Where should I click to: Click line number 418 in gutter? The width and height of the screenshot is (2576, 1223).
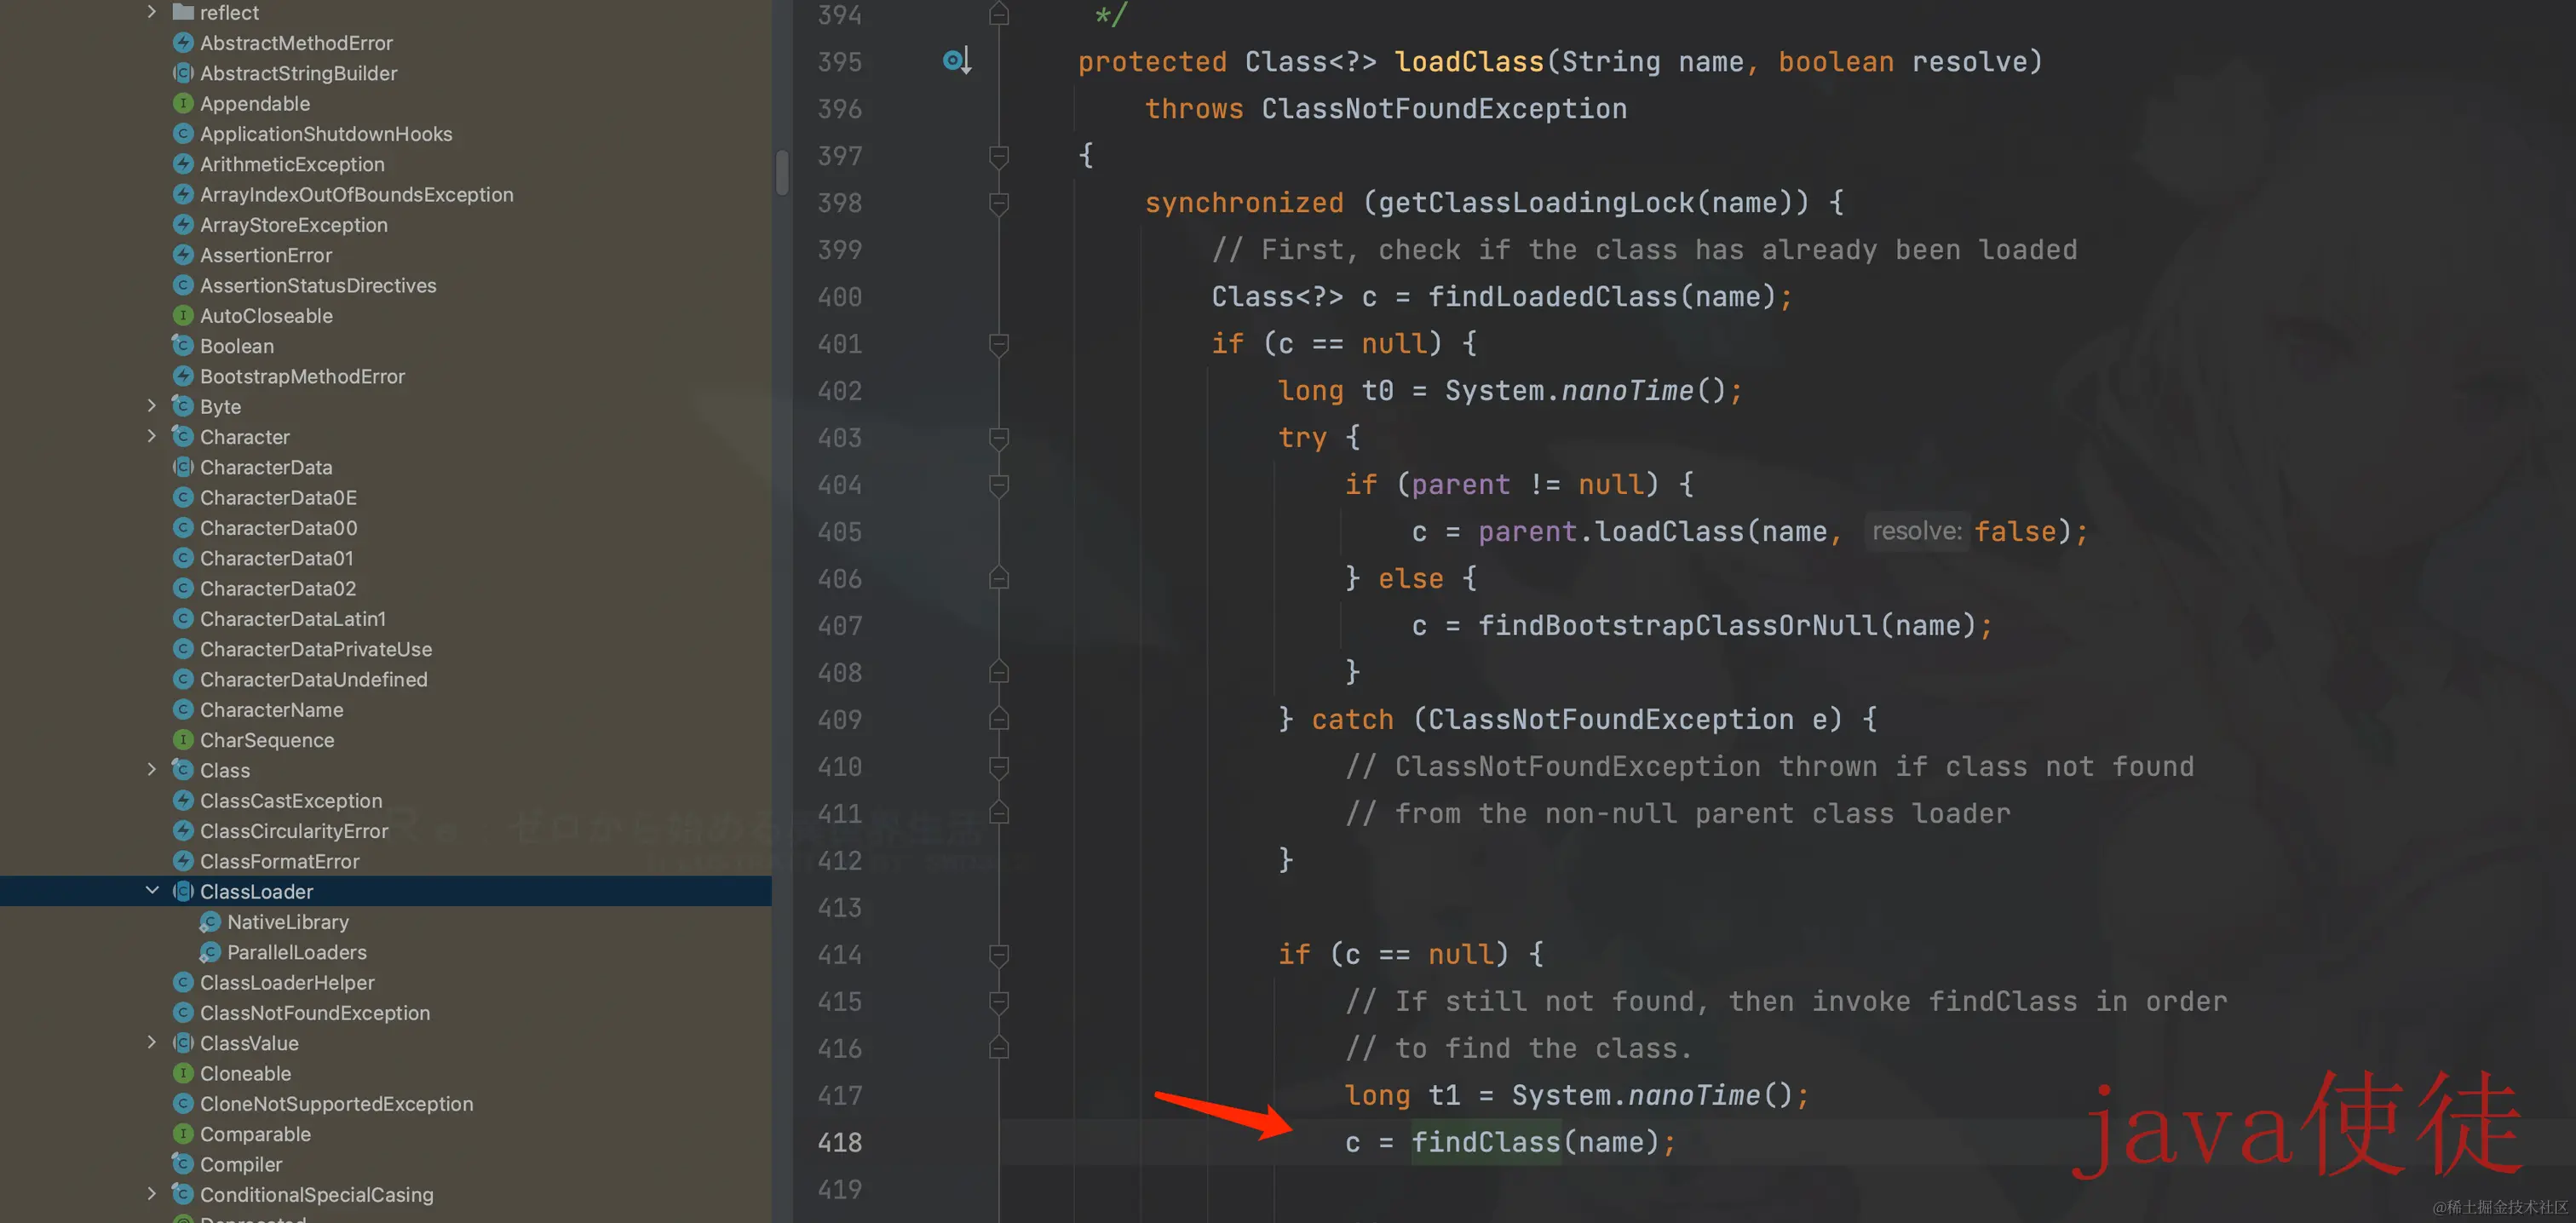pos(840,1142)
